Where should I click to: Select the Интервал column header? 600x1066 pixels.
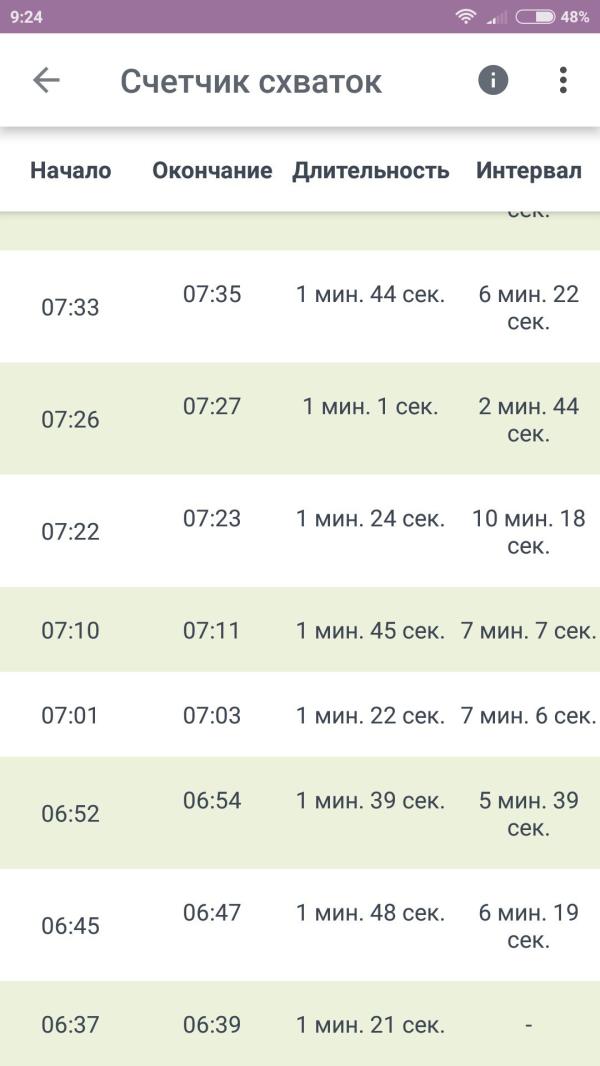point(529,170)
